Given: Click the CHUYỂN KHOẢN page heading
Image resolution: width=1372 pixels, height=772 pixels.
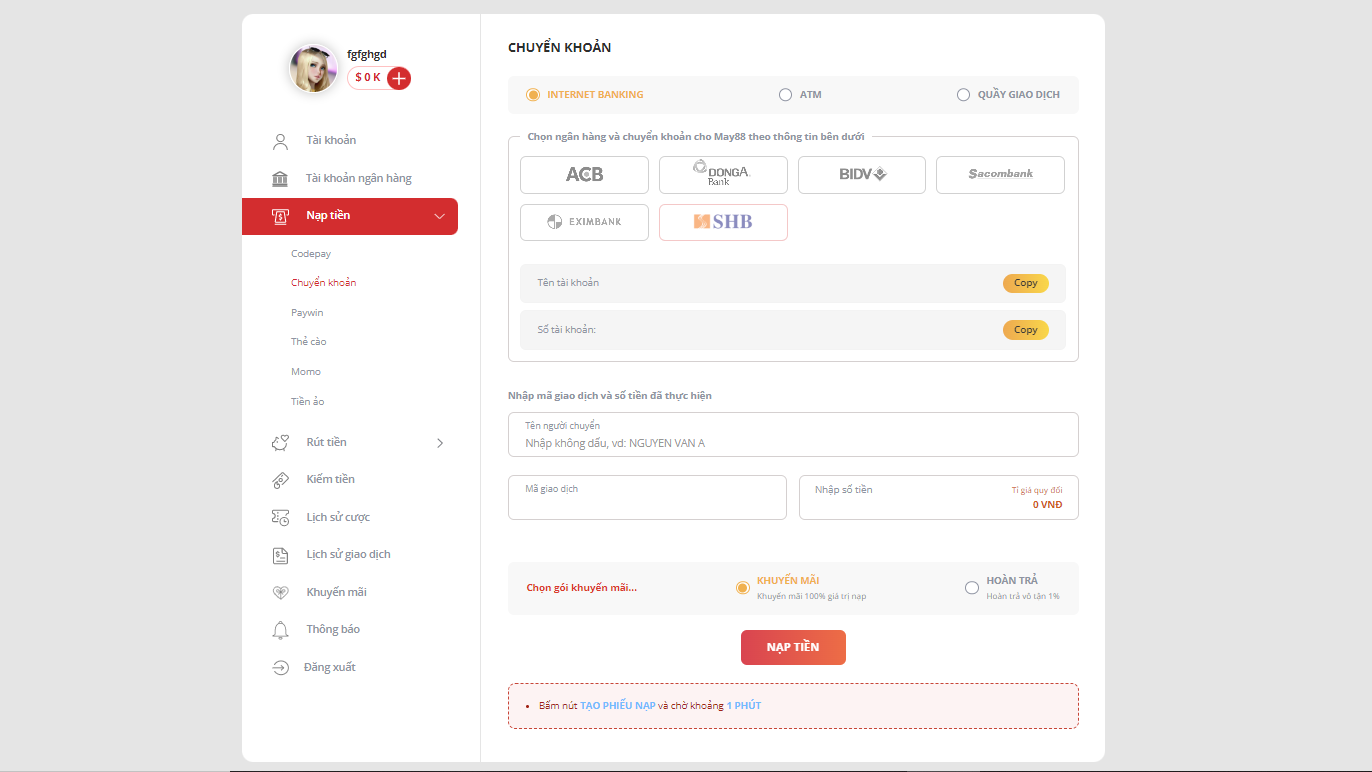Looking at the screenshot, I should [559, 48].
